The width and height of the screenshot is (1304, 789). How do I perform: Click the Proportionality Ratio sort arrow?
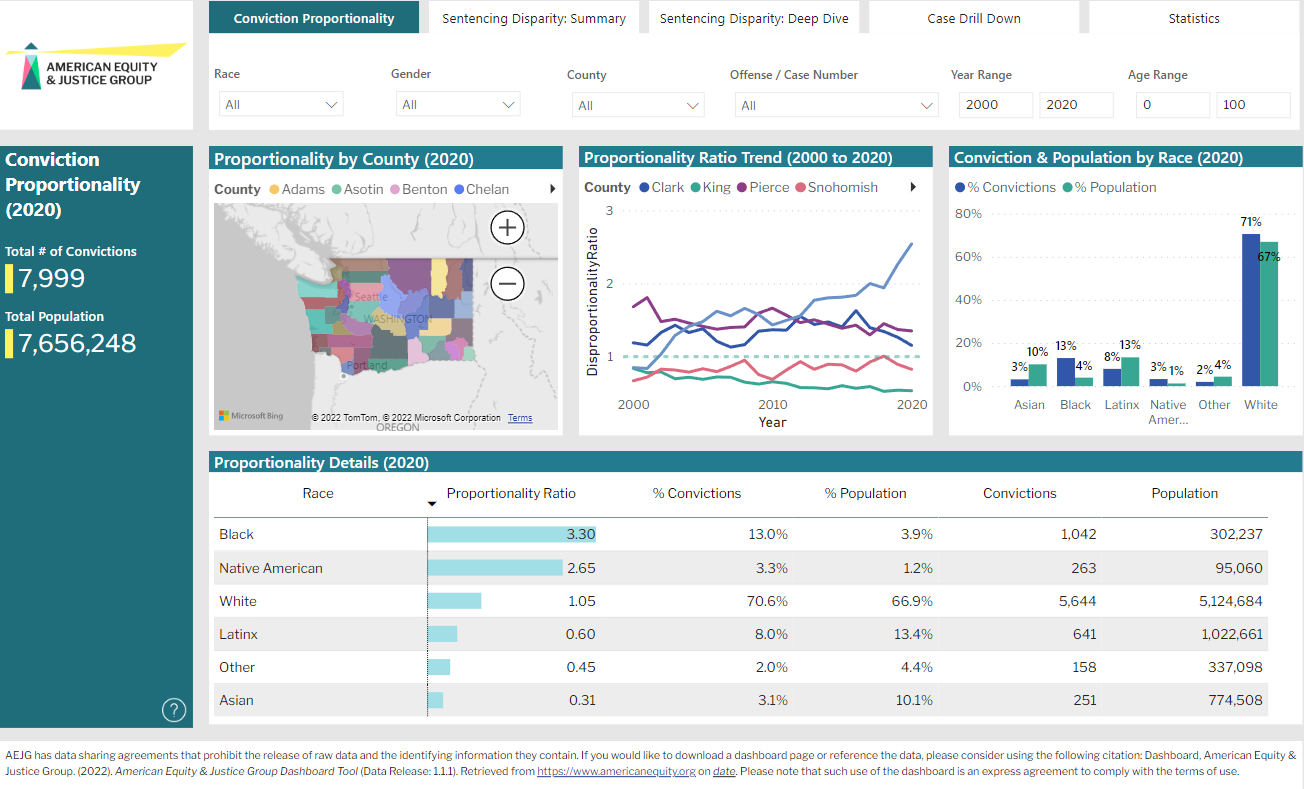tap(432, 504)
